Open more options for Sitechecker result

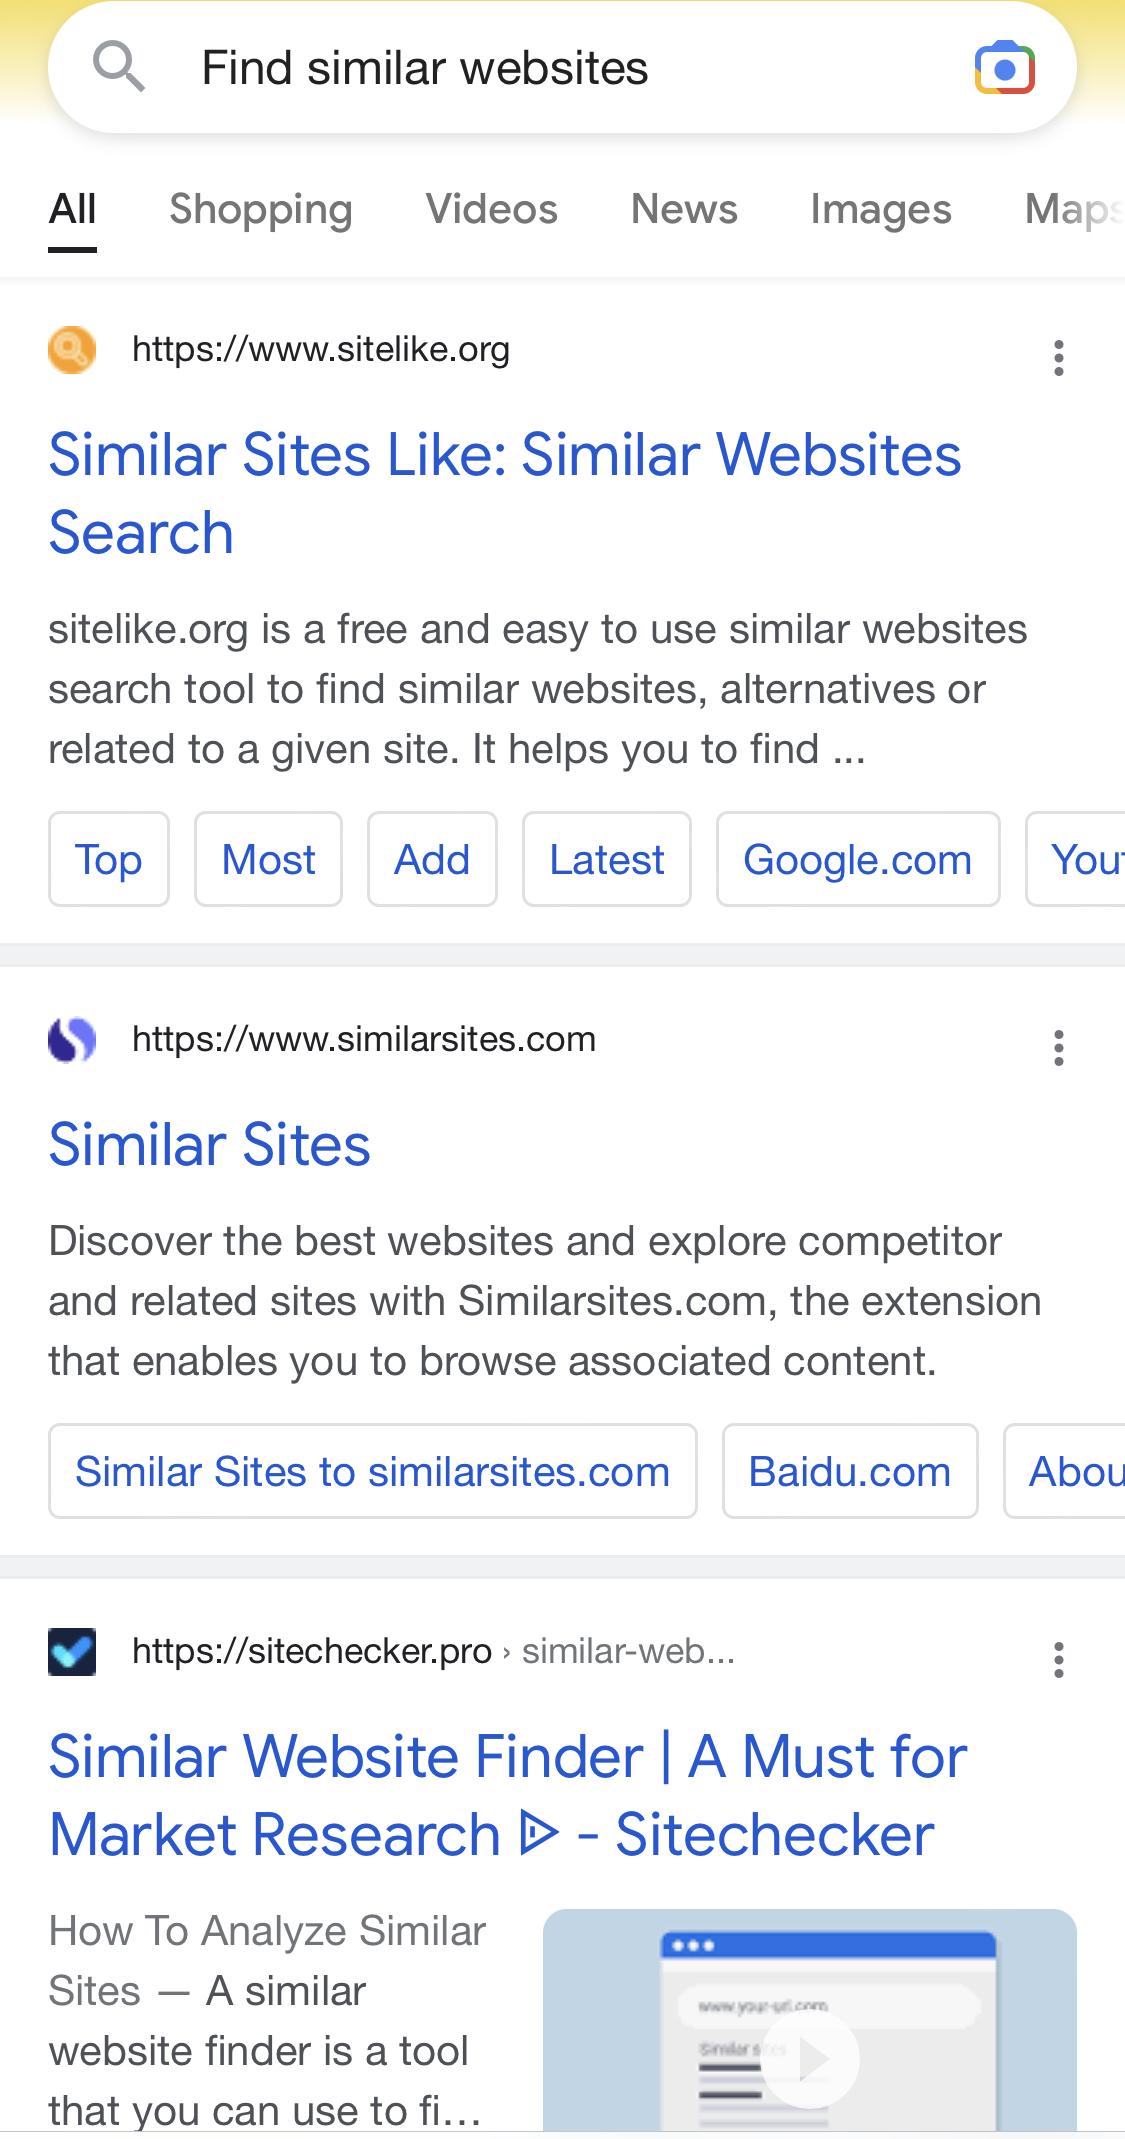(1058, 1660)
